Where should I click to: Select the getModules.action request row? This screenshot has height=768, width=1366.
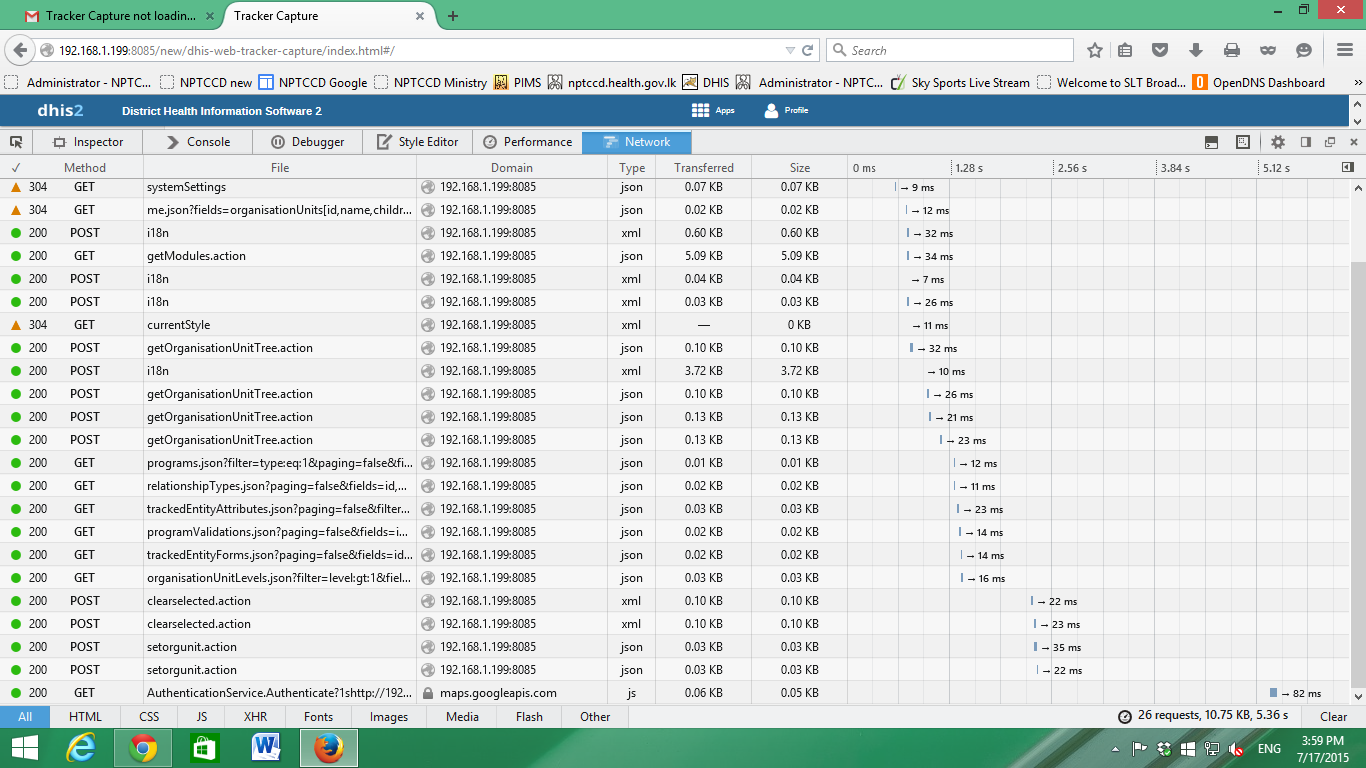click(x=196, y=256)
